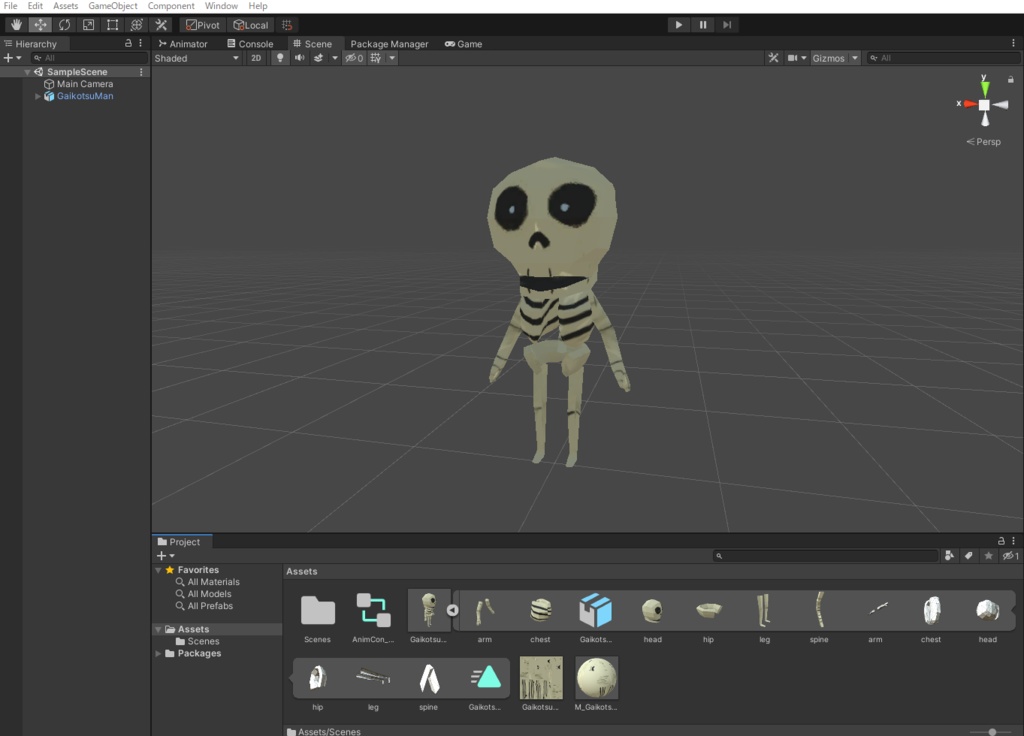The width and height of the screenshot is (1024, 736).
Task: Open the Help menu
Action: pos(258,6)
